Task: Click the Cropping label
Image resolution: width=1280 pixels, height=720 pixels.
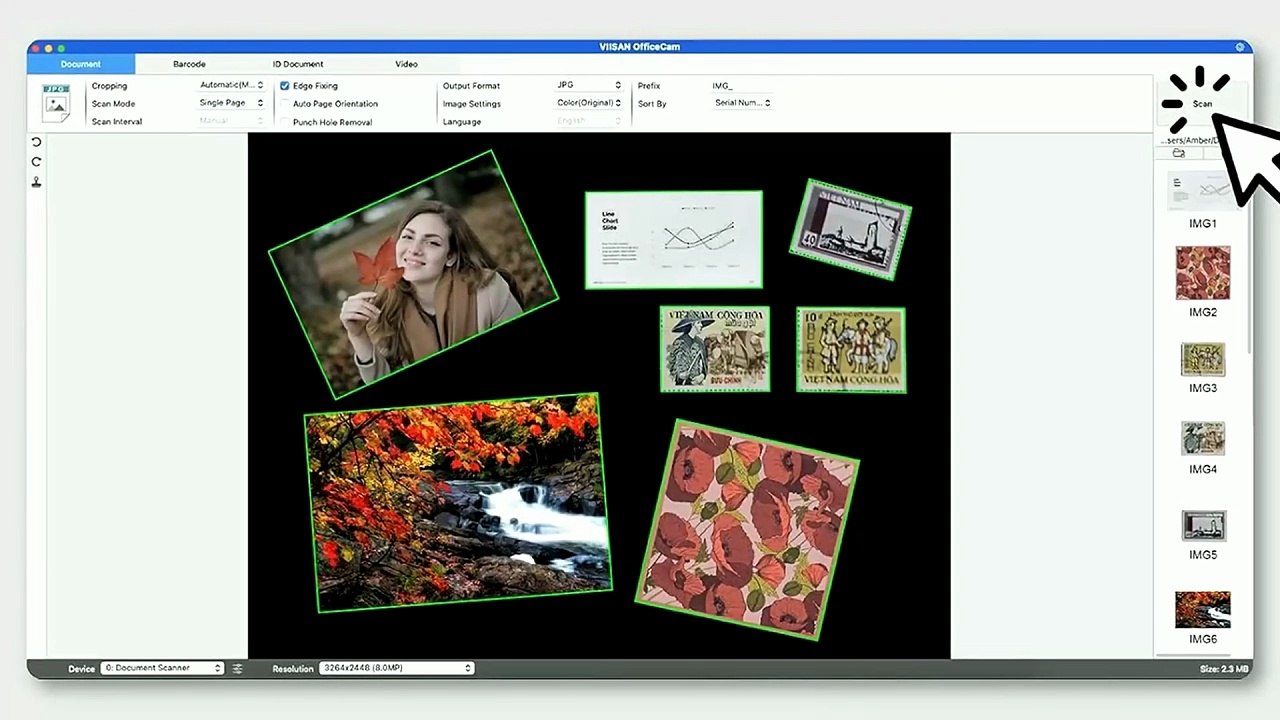Action: pos(110,86)
